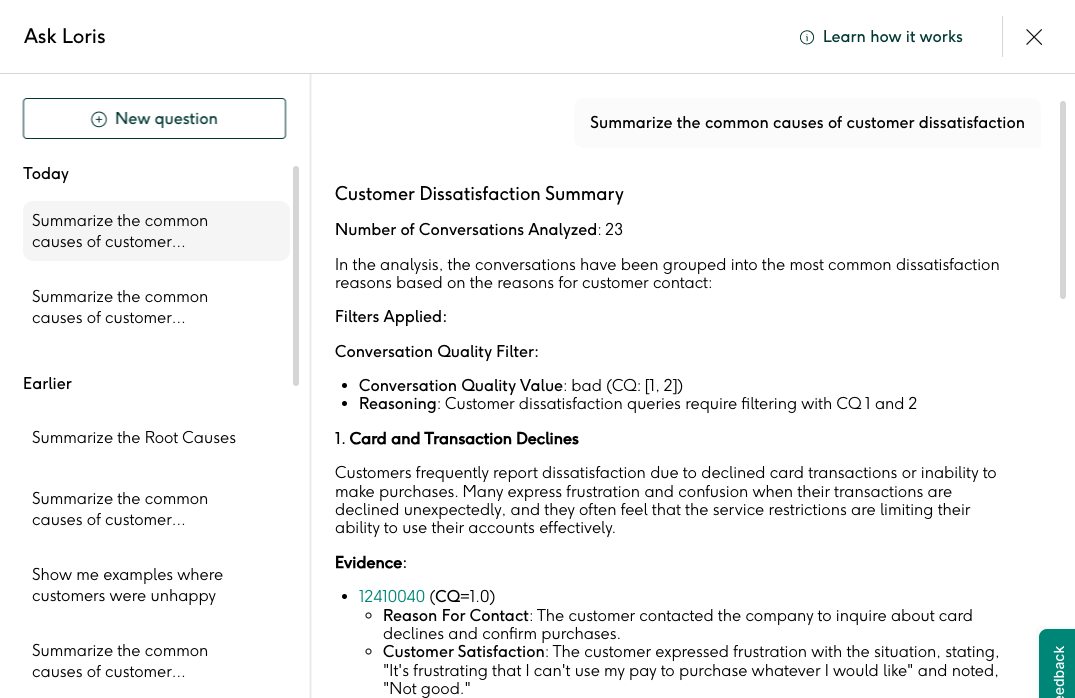Click the info icon beside Learn how it works
Image resolution: width=1075 pixels, height=698 pixels.
(x=807, y=37)
